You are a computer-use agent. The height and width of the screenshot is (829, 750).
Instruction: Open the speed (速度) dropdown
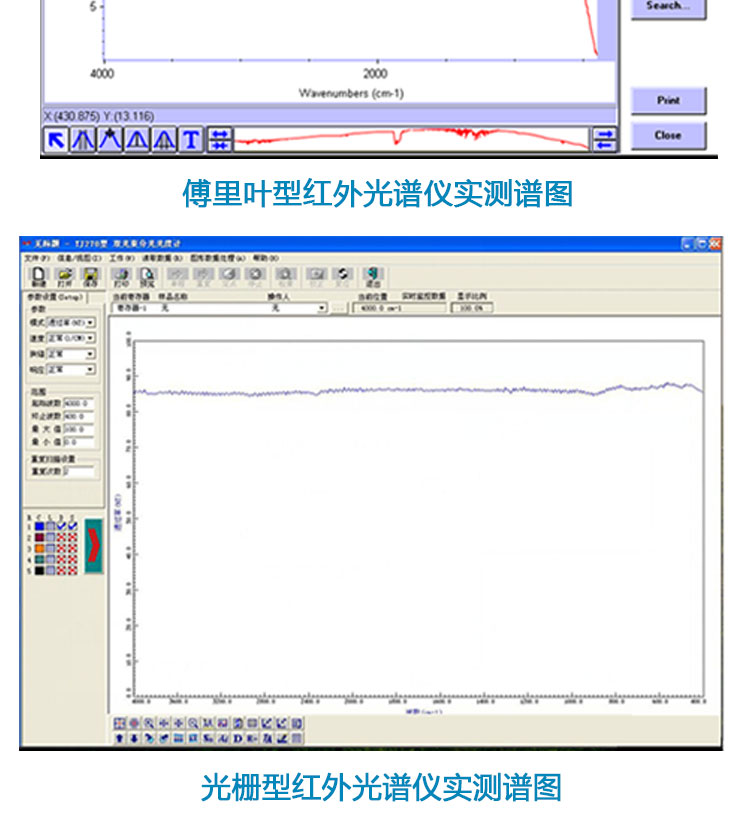[91, 338]
